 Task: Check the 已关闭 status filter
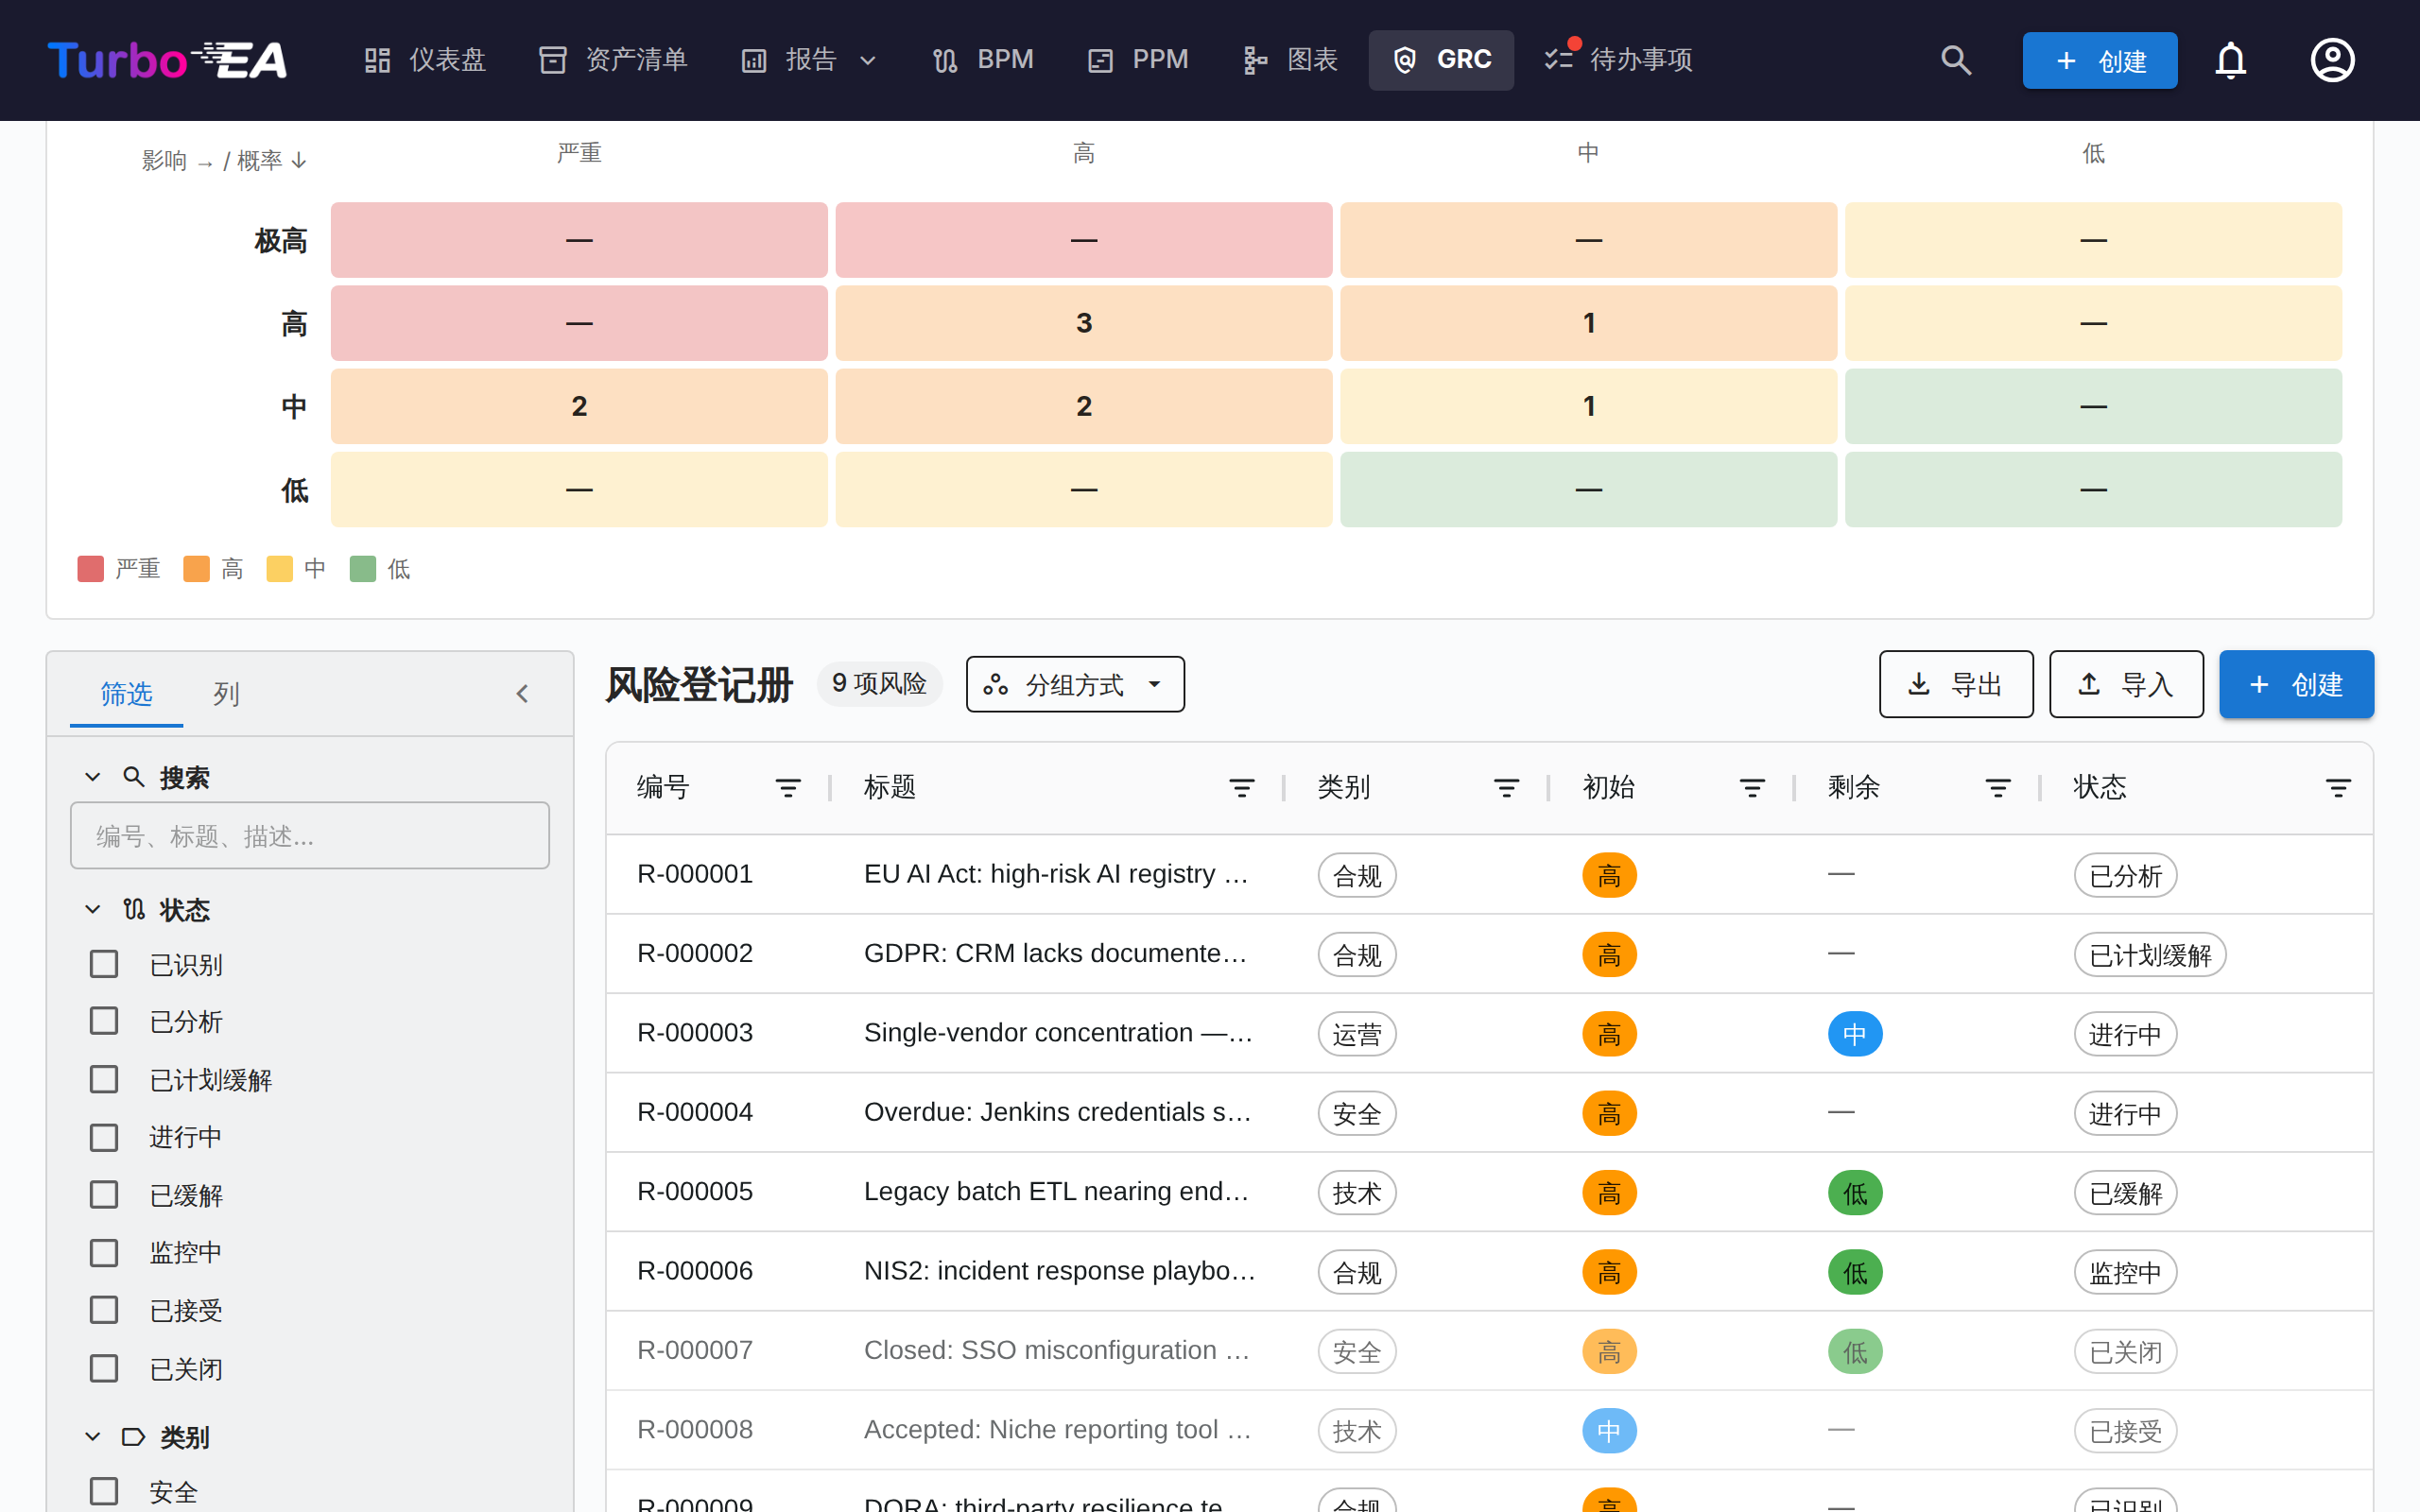point(104,1368)
